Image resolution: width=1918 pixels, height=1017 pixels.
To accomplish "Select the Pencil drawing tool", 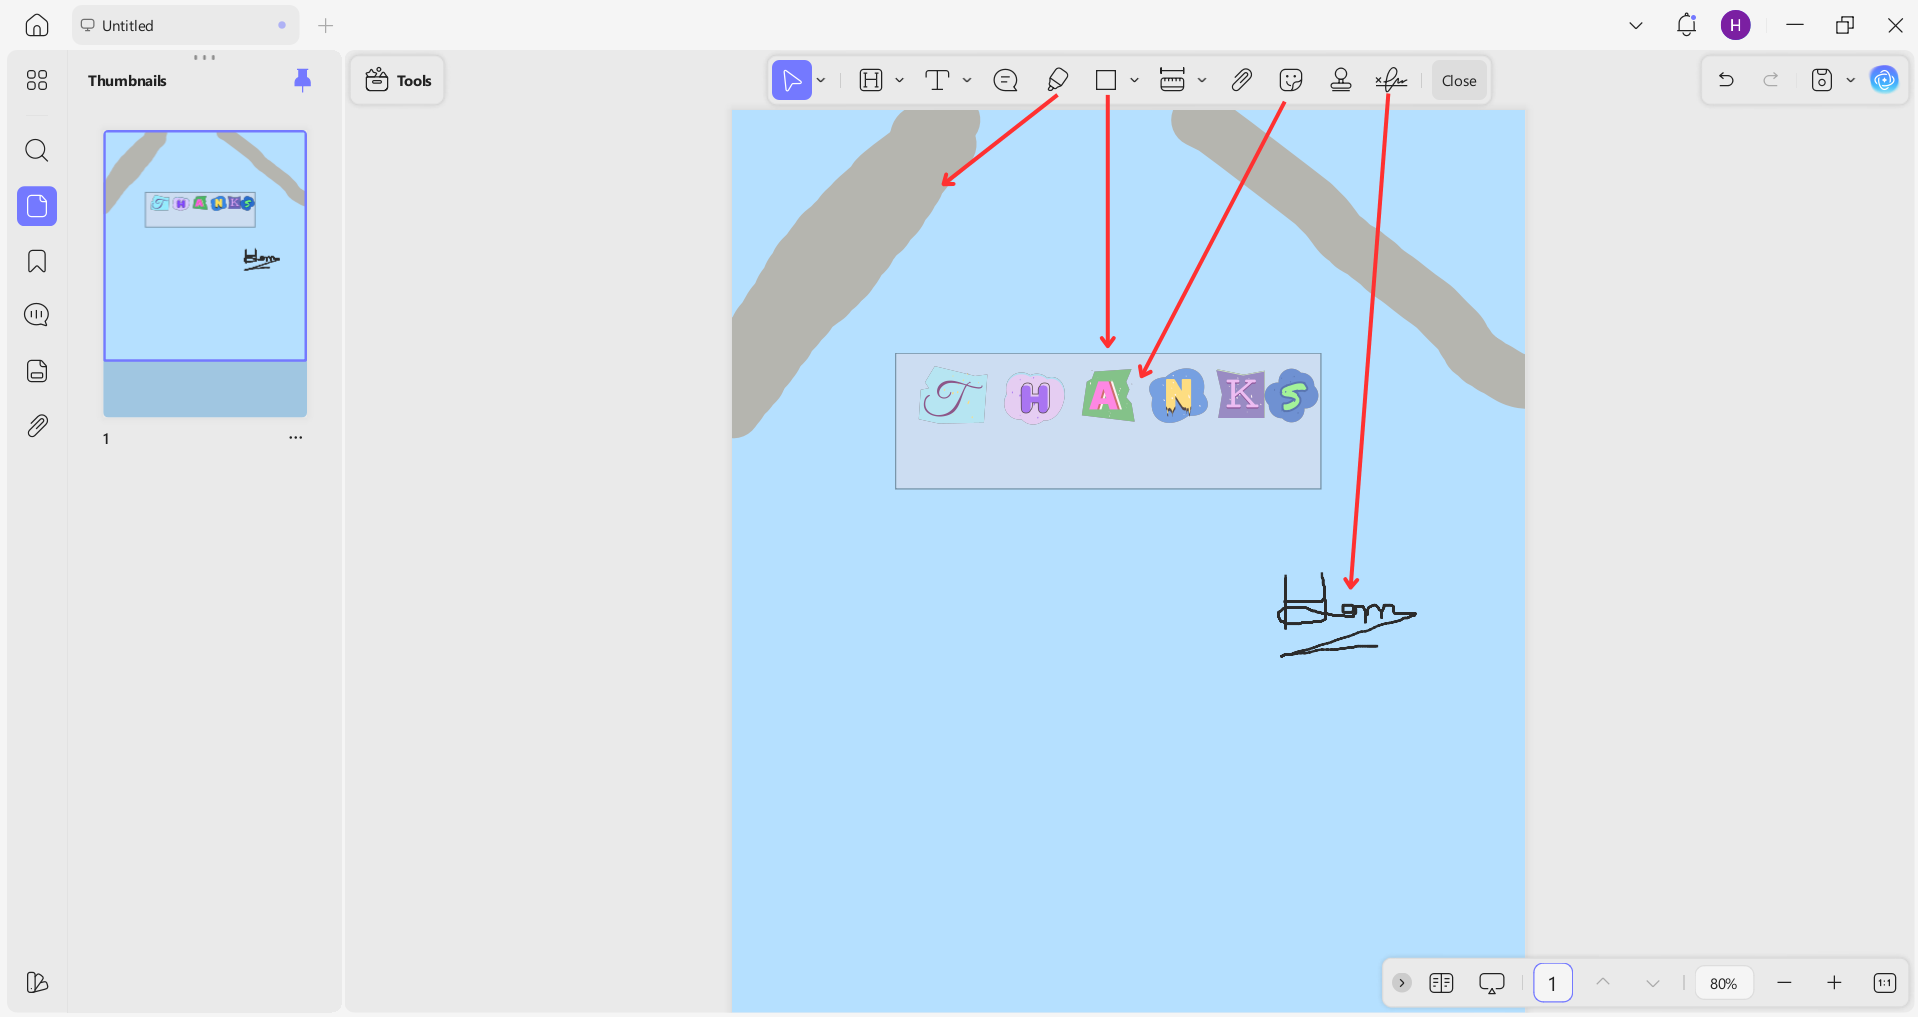I will pos(1057,80).
